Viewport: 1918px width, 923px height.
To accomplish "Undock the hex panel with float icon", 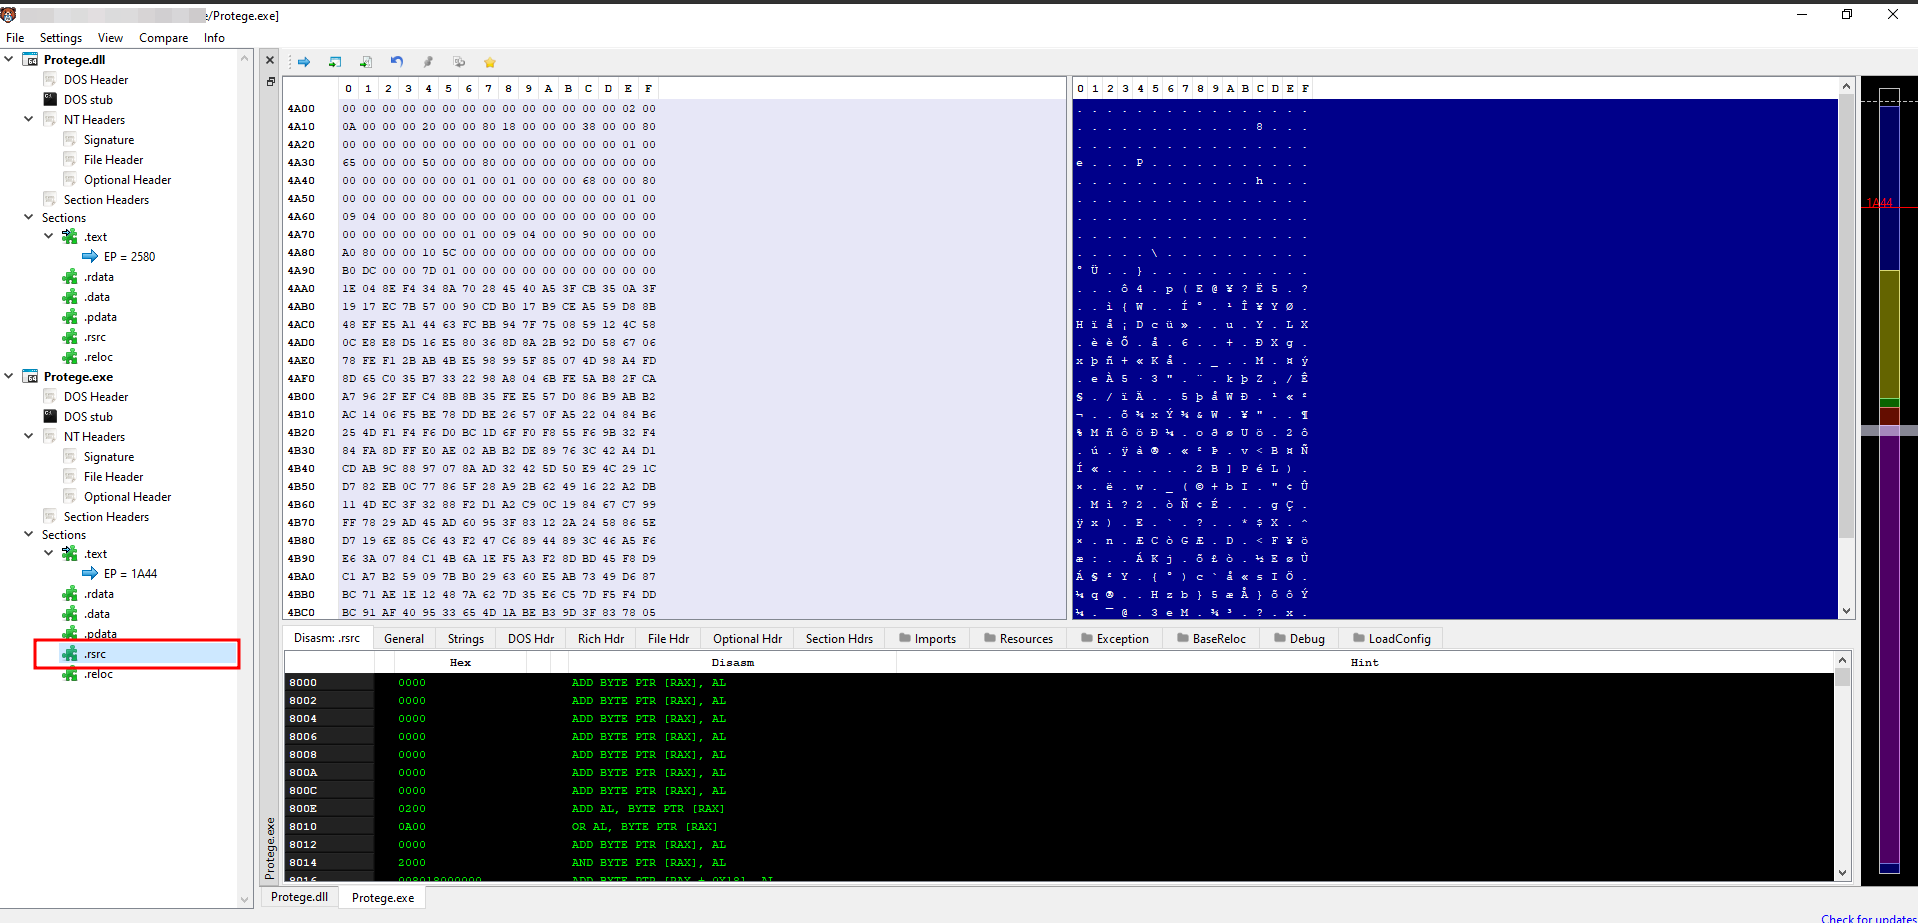I will tap(270, 82).
